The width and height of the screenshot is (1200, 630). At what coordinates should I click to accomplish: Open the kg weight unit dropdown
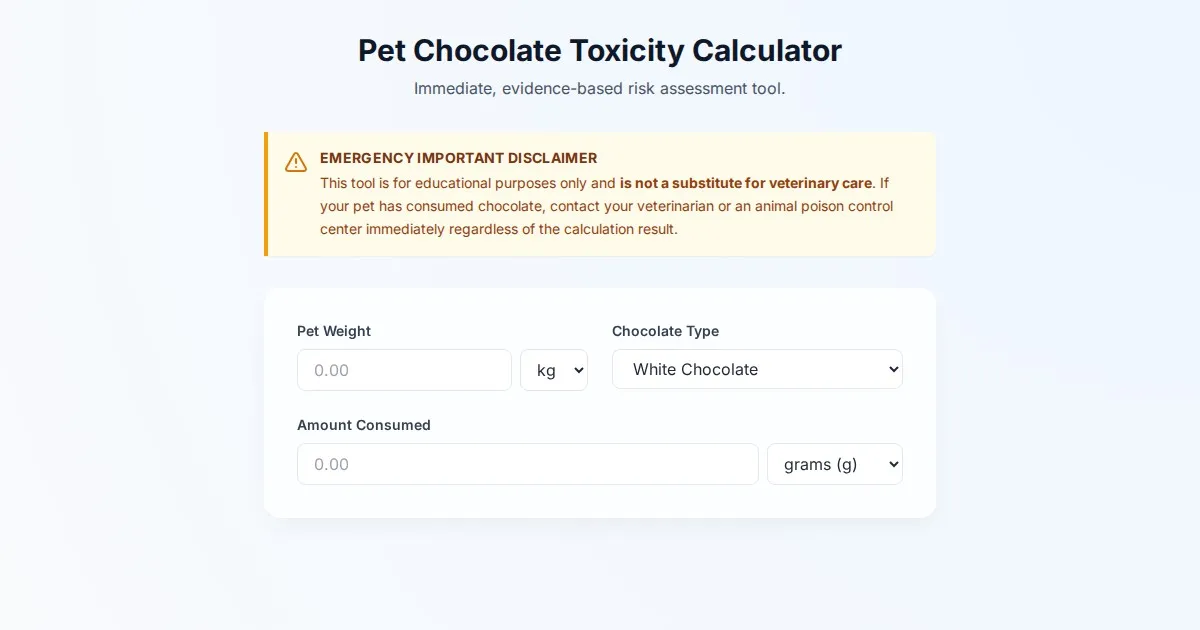553,370
